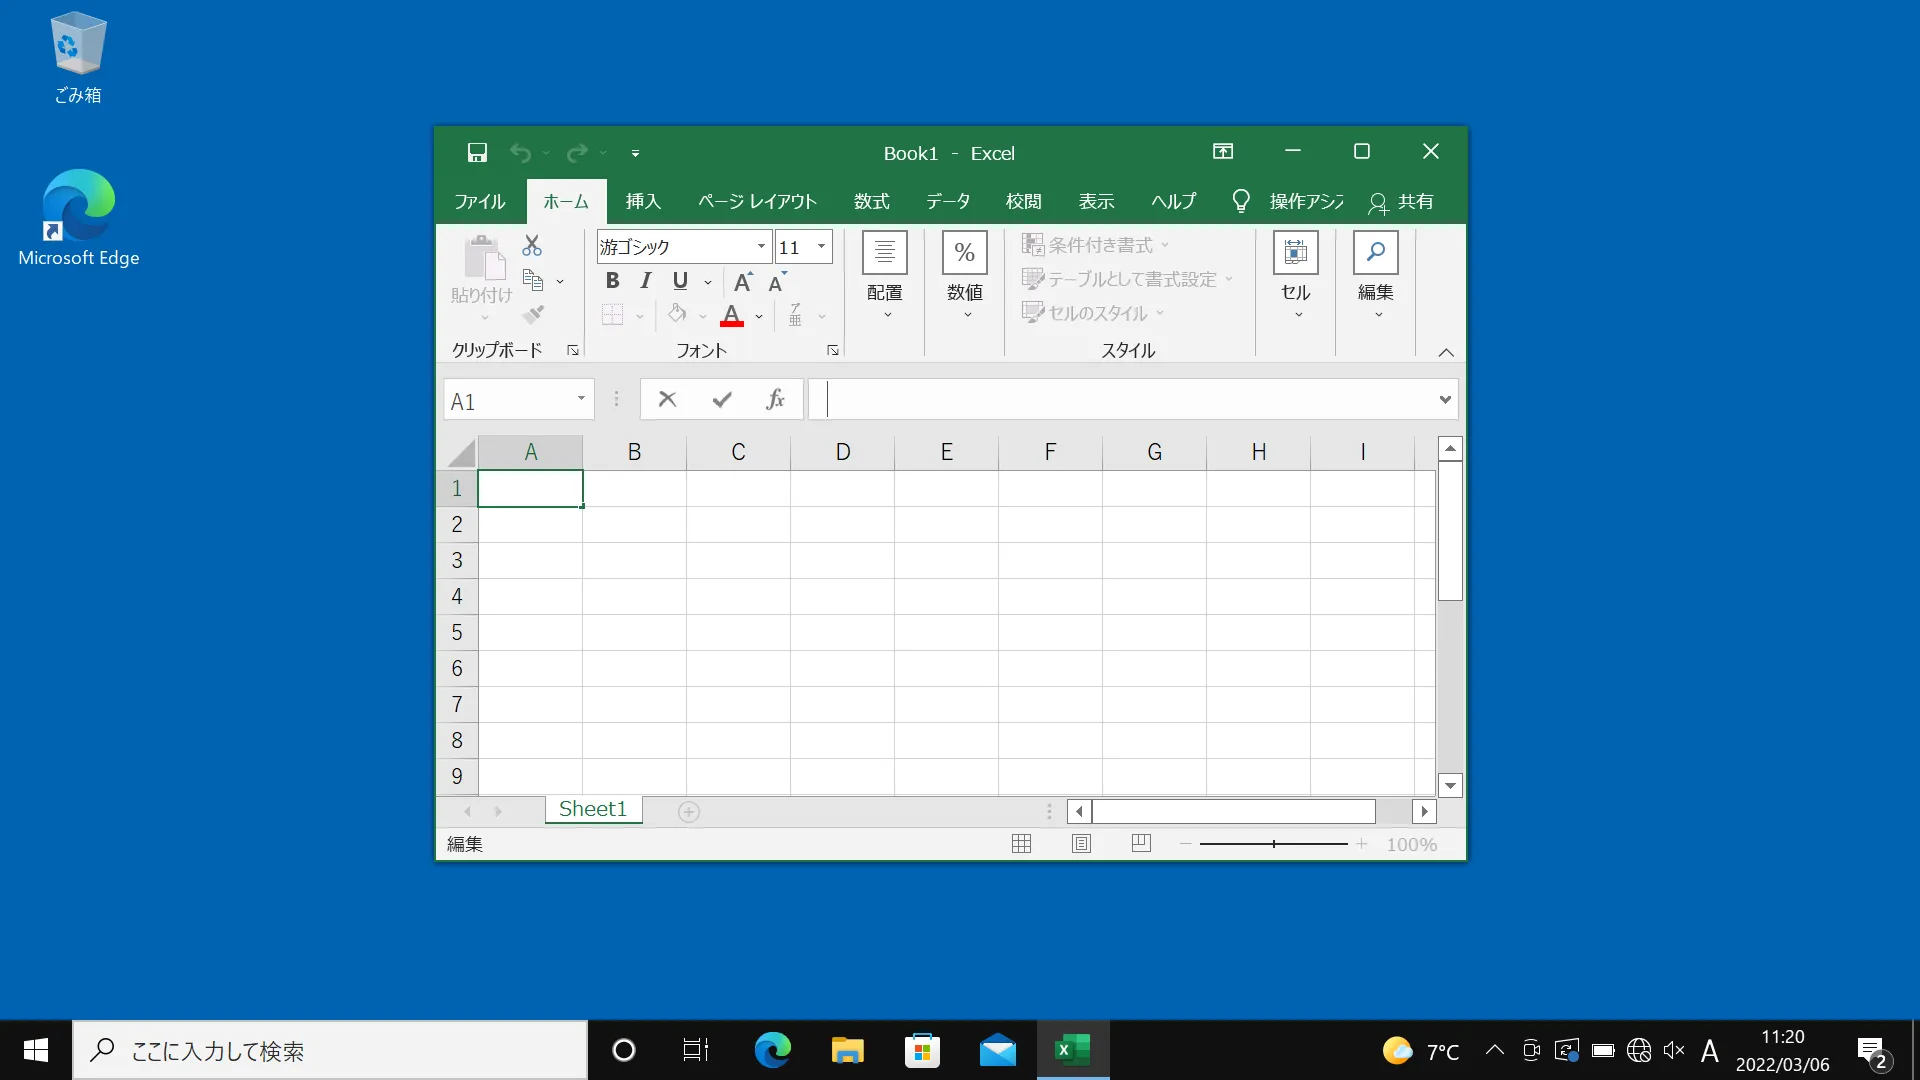
Task: Select column D header
Action: (x=842, y=452)
